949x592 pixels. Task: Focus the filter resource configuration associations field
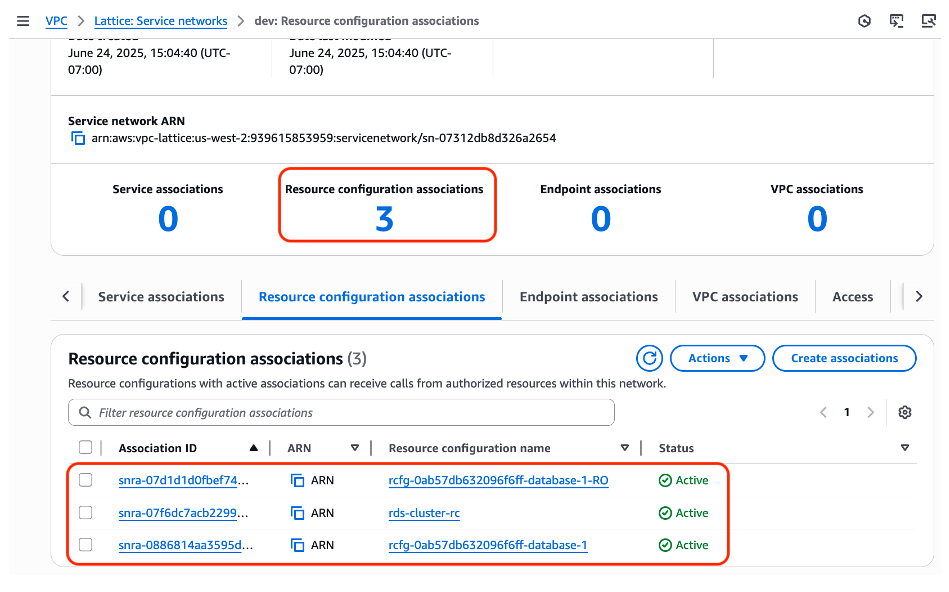pyautogui.click(x=341, y=412)
